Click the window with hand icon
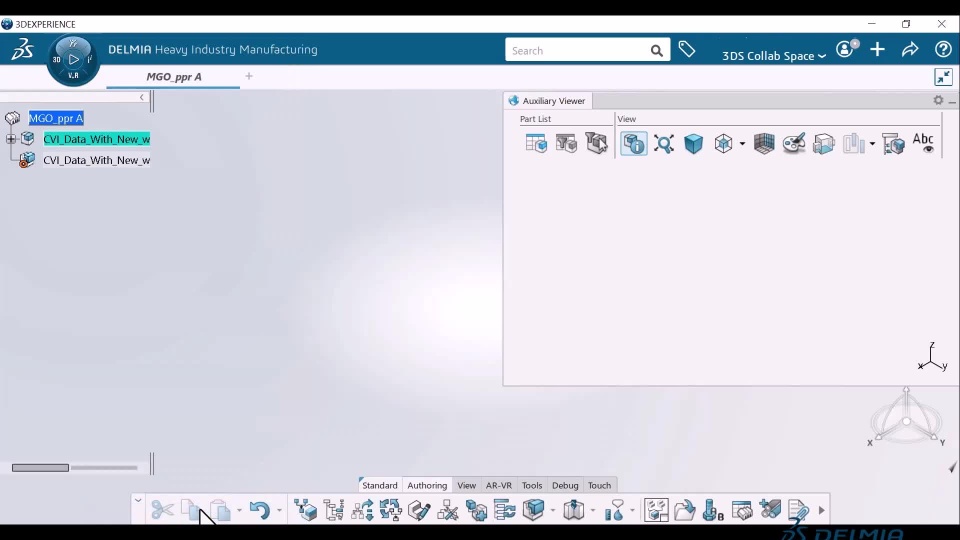 (741, 509)
